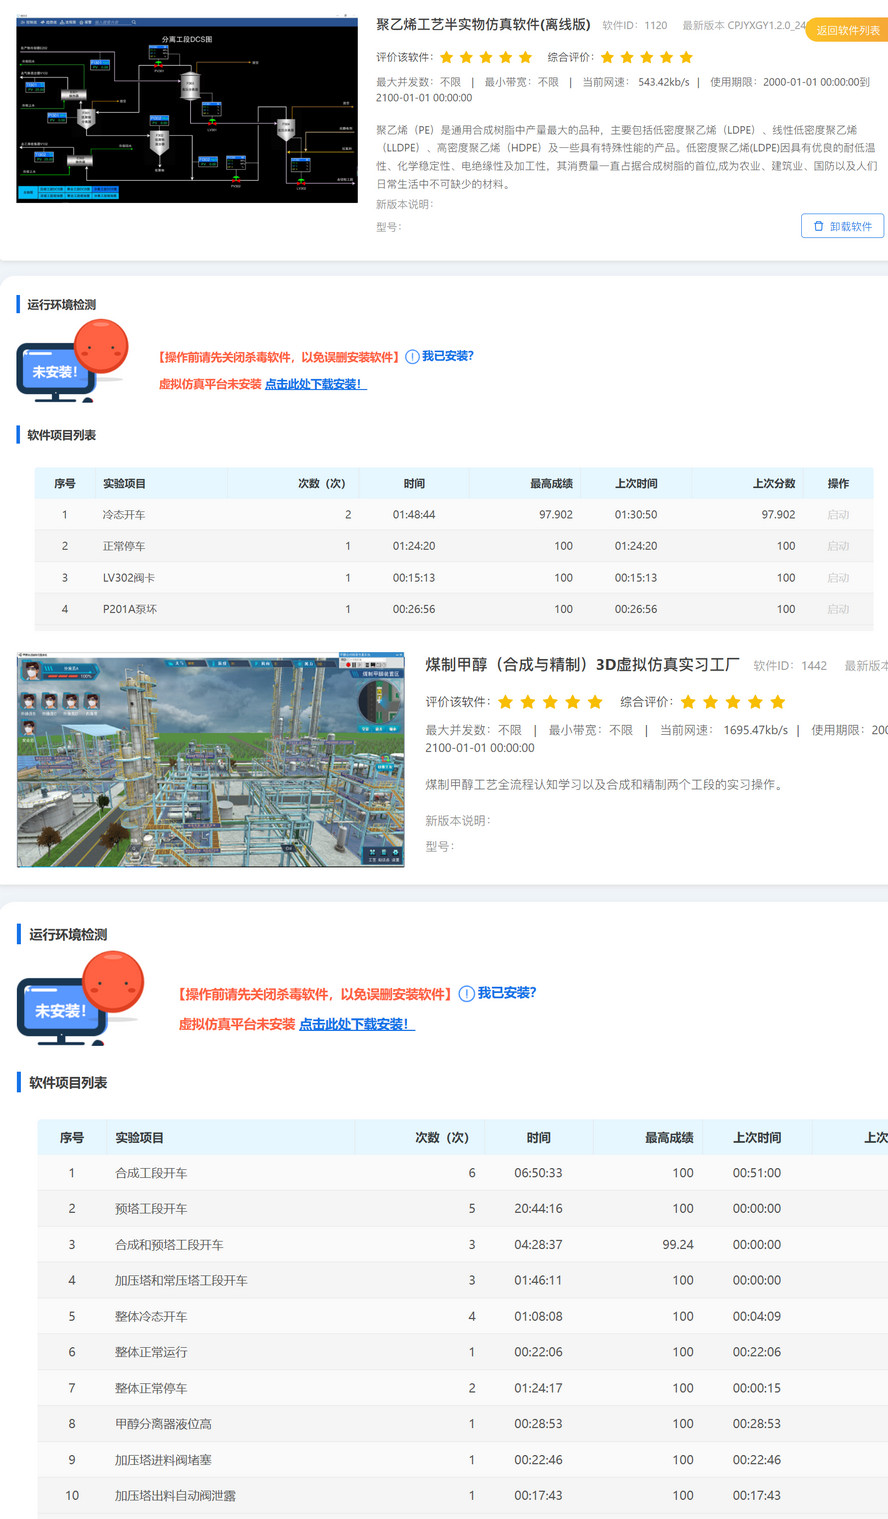Click 启动 in the P201A泵坏 row

point(837,609)
